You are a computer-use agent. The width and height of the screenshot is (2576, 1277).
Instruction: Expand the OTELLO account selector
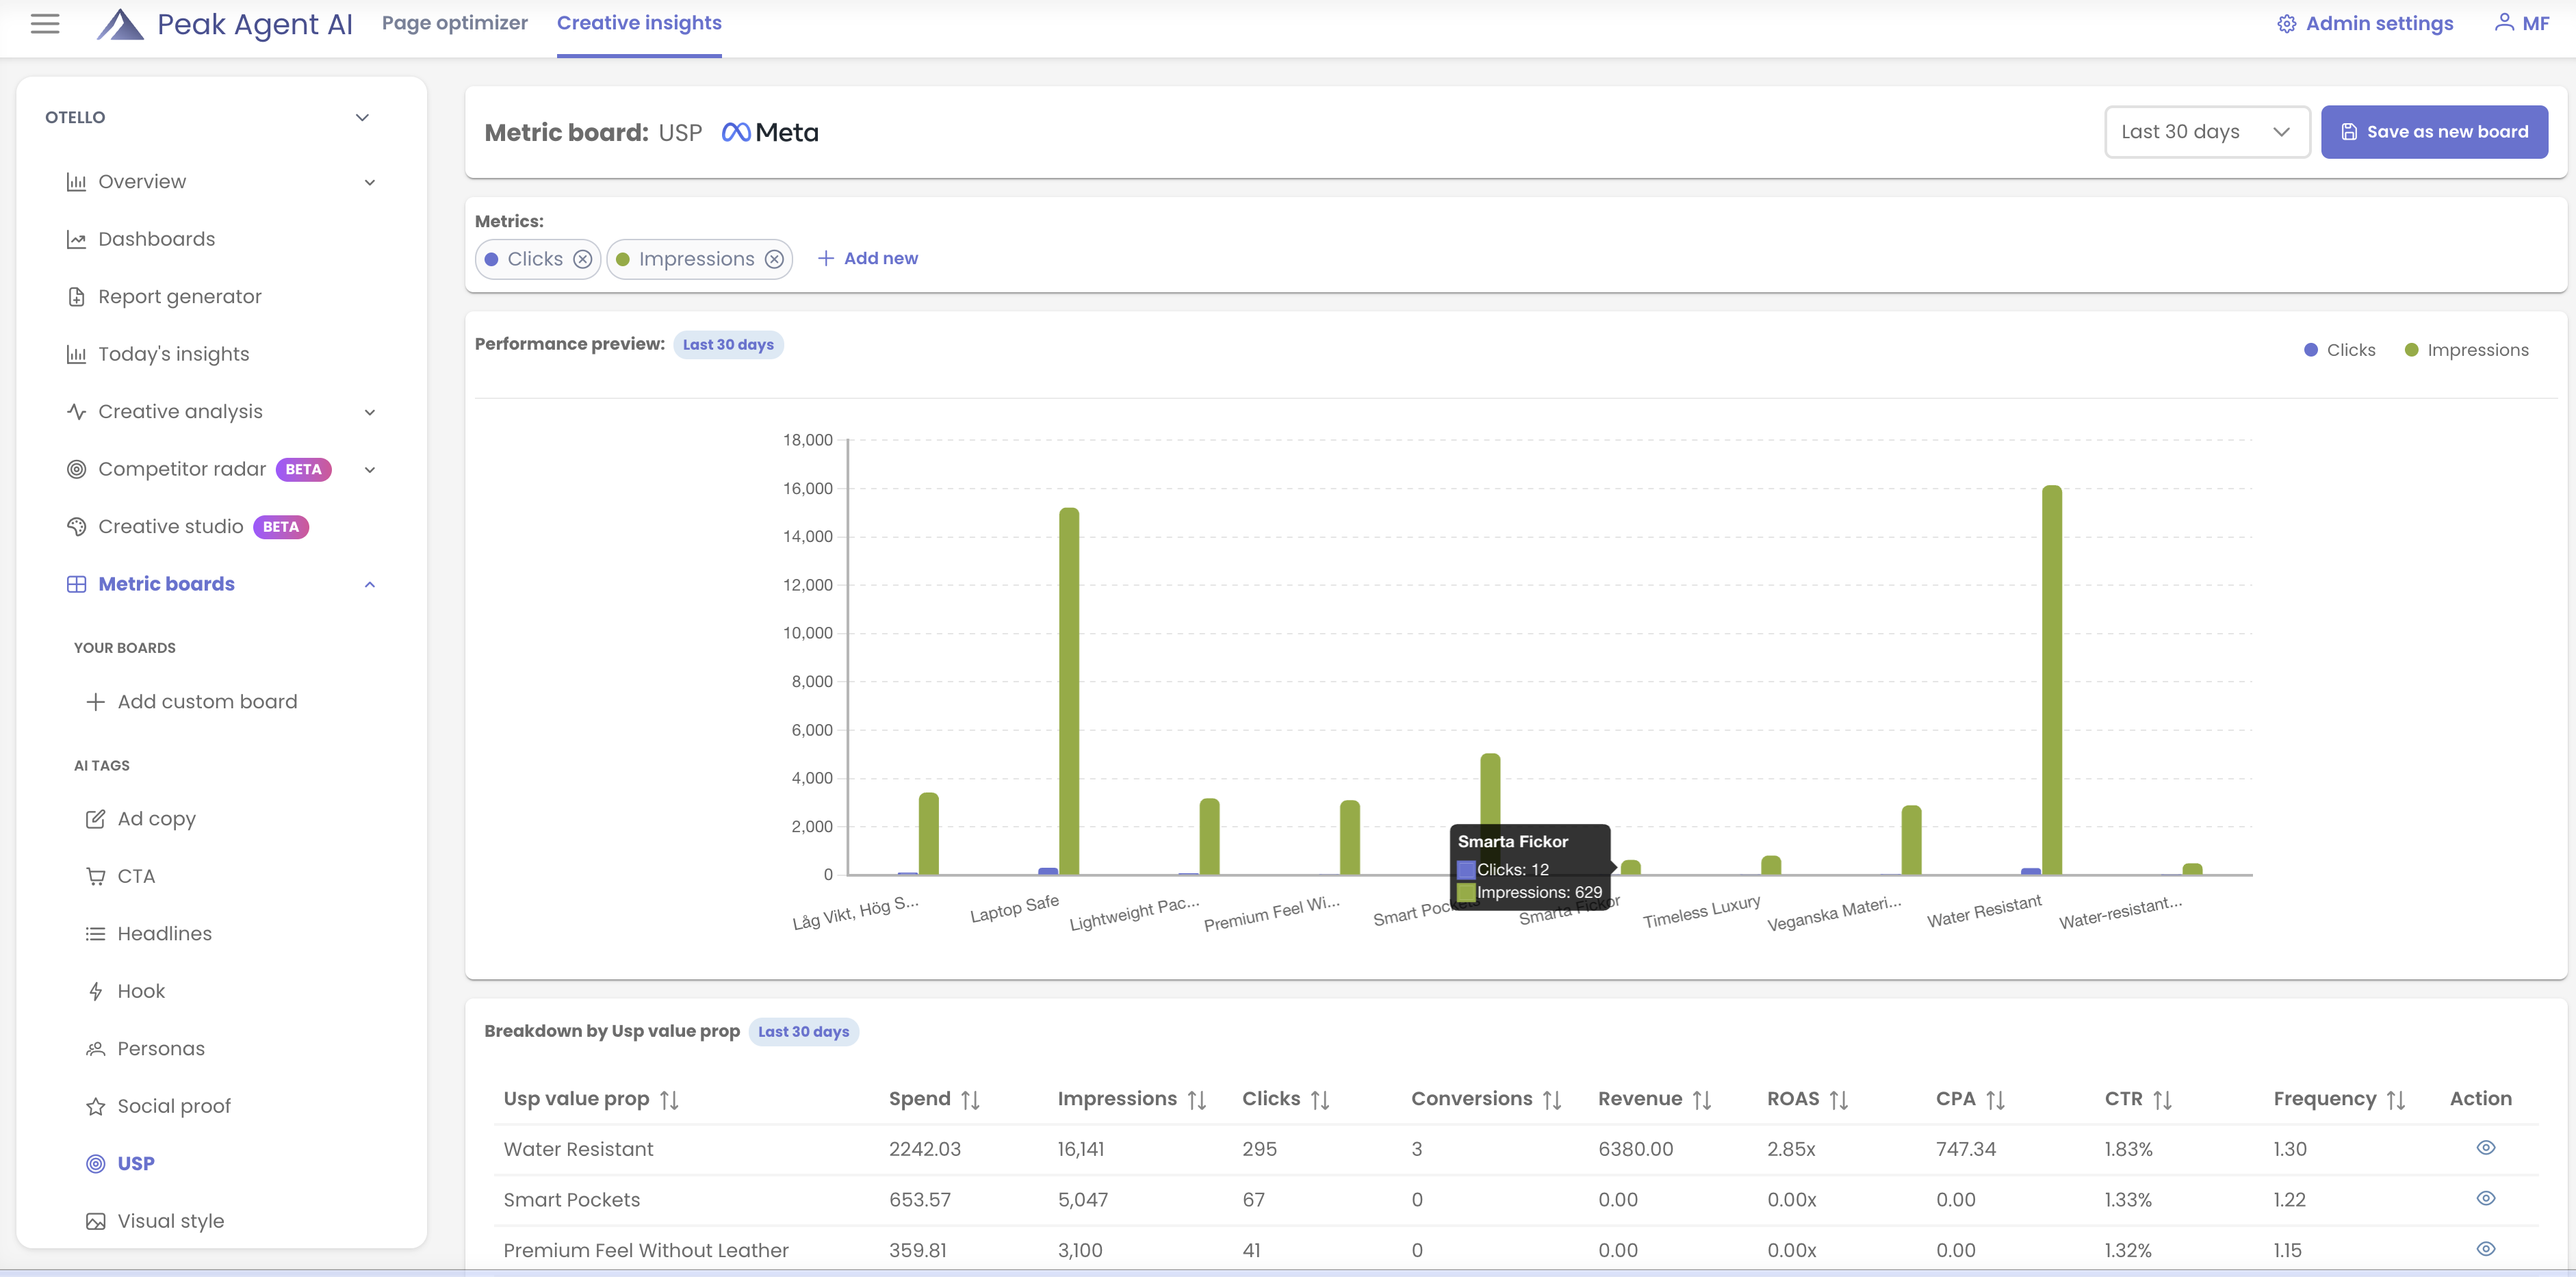tap(362, 117)
